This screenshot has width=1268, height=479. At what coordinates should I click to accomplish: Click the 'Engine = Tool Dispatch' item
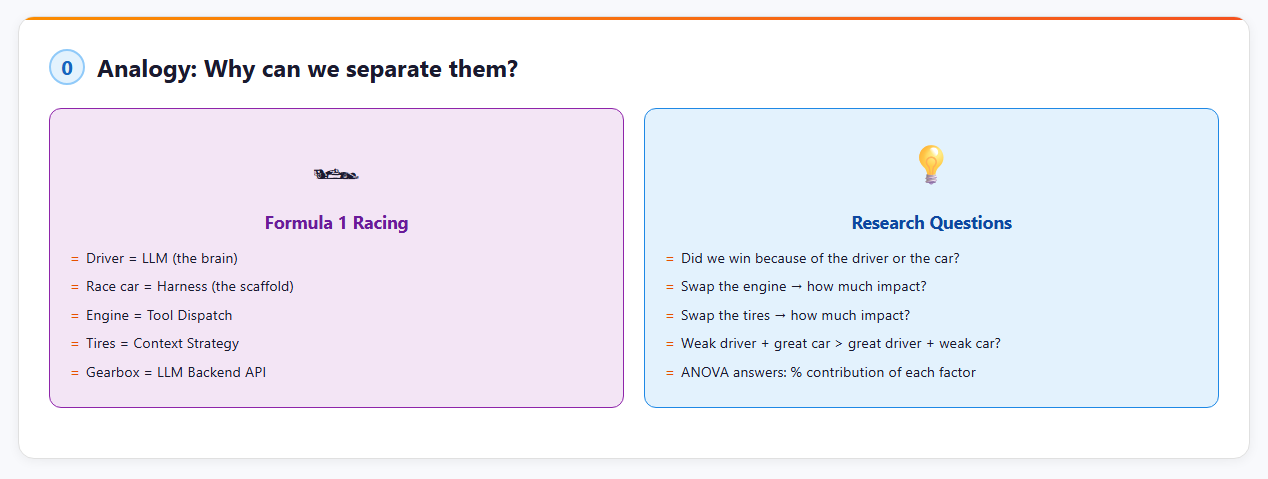tap(158, 315)
